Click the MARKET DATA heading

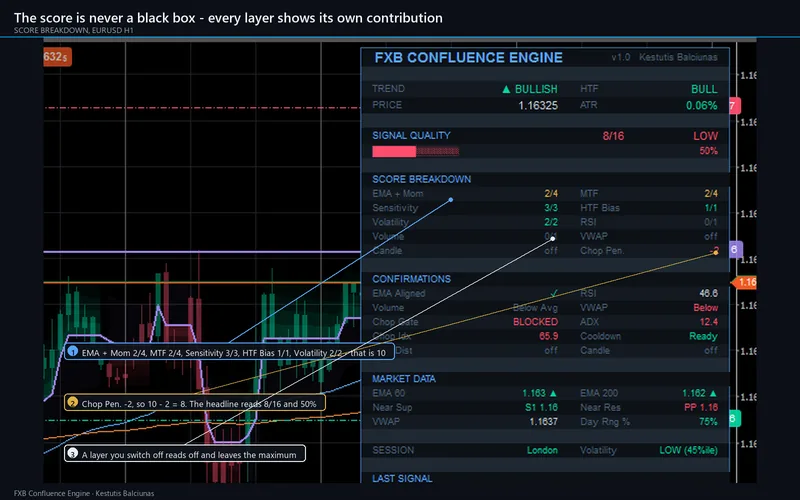click(x=404, y=379)
